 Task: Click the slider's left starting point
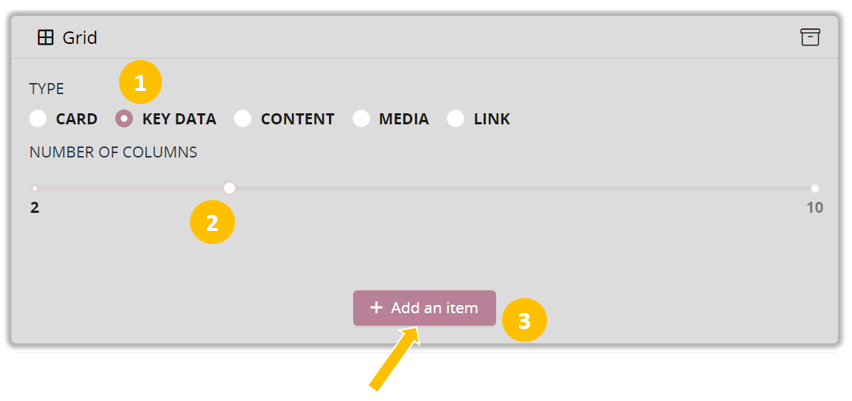(35, 188)
